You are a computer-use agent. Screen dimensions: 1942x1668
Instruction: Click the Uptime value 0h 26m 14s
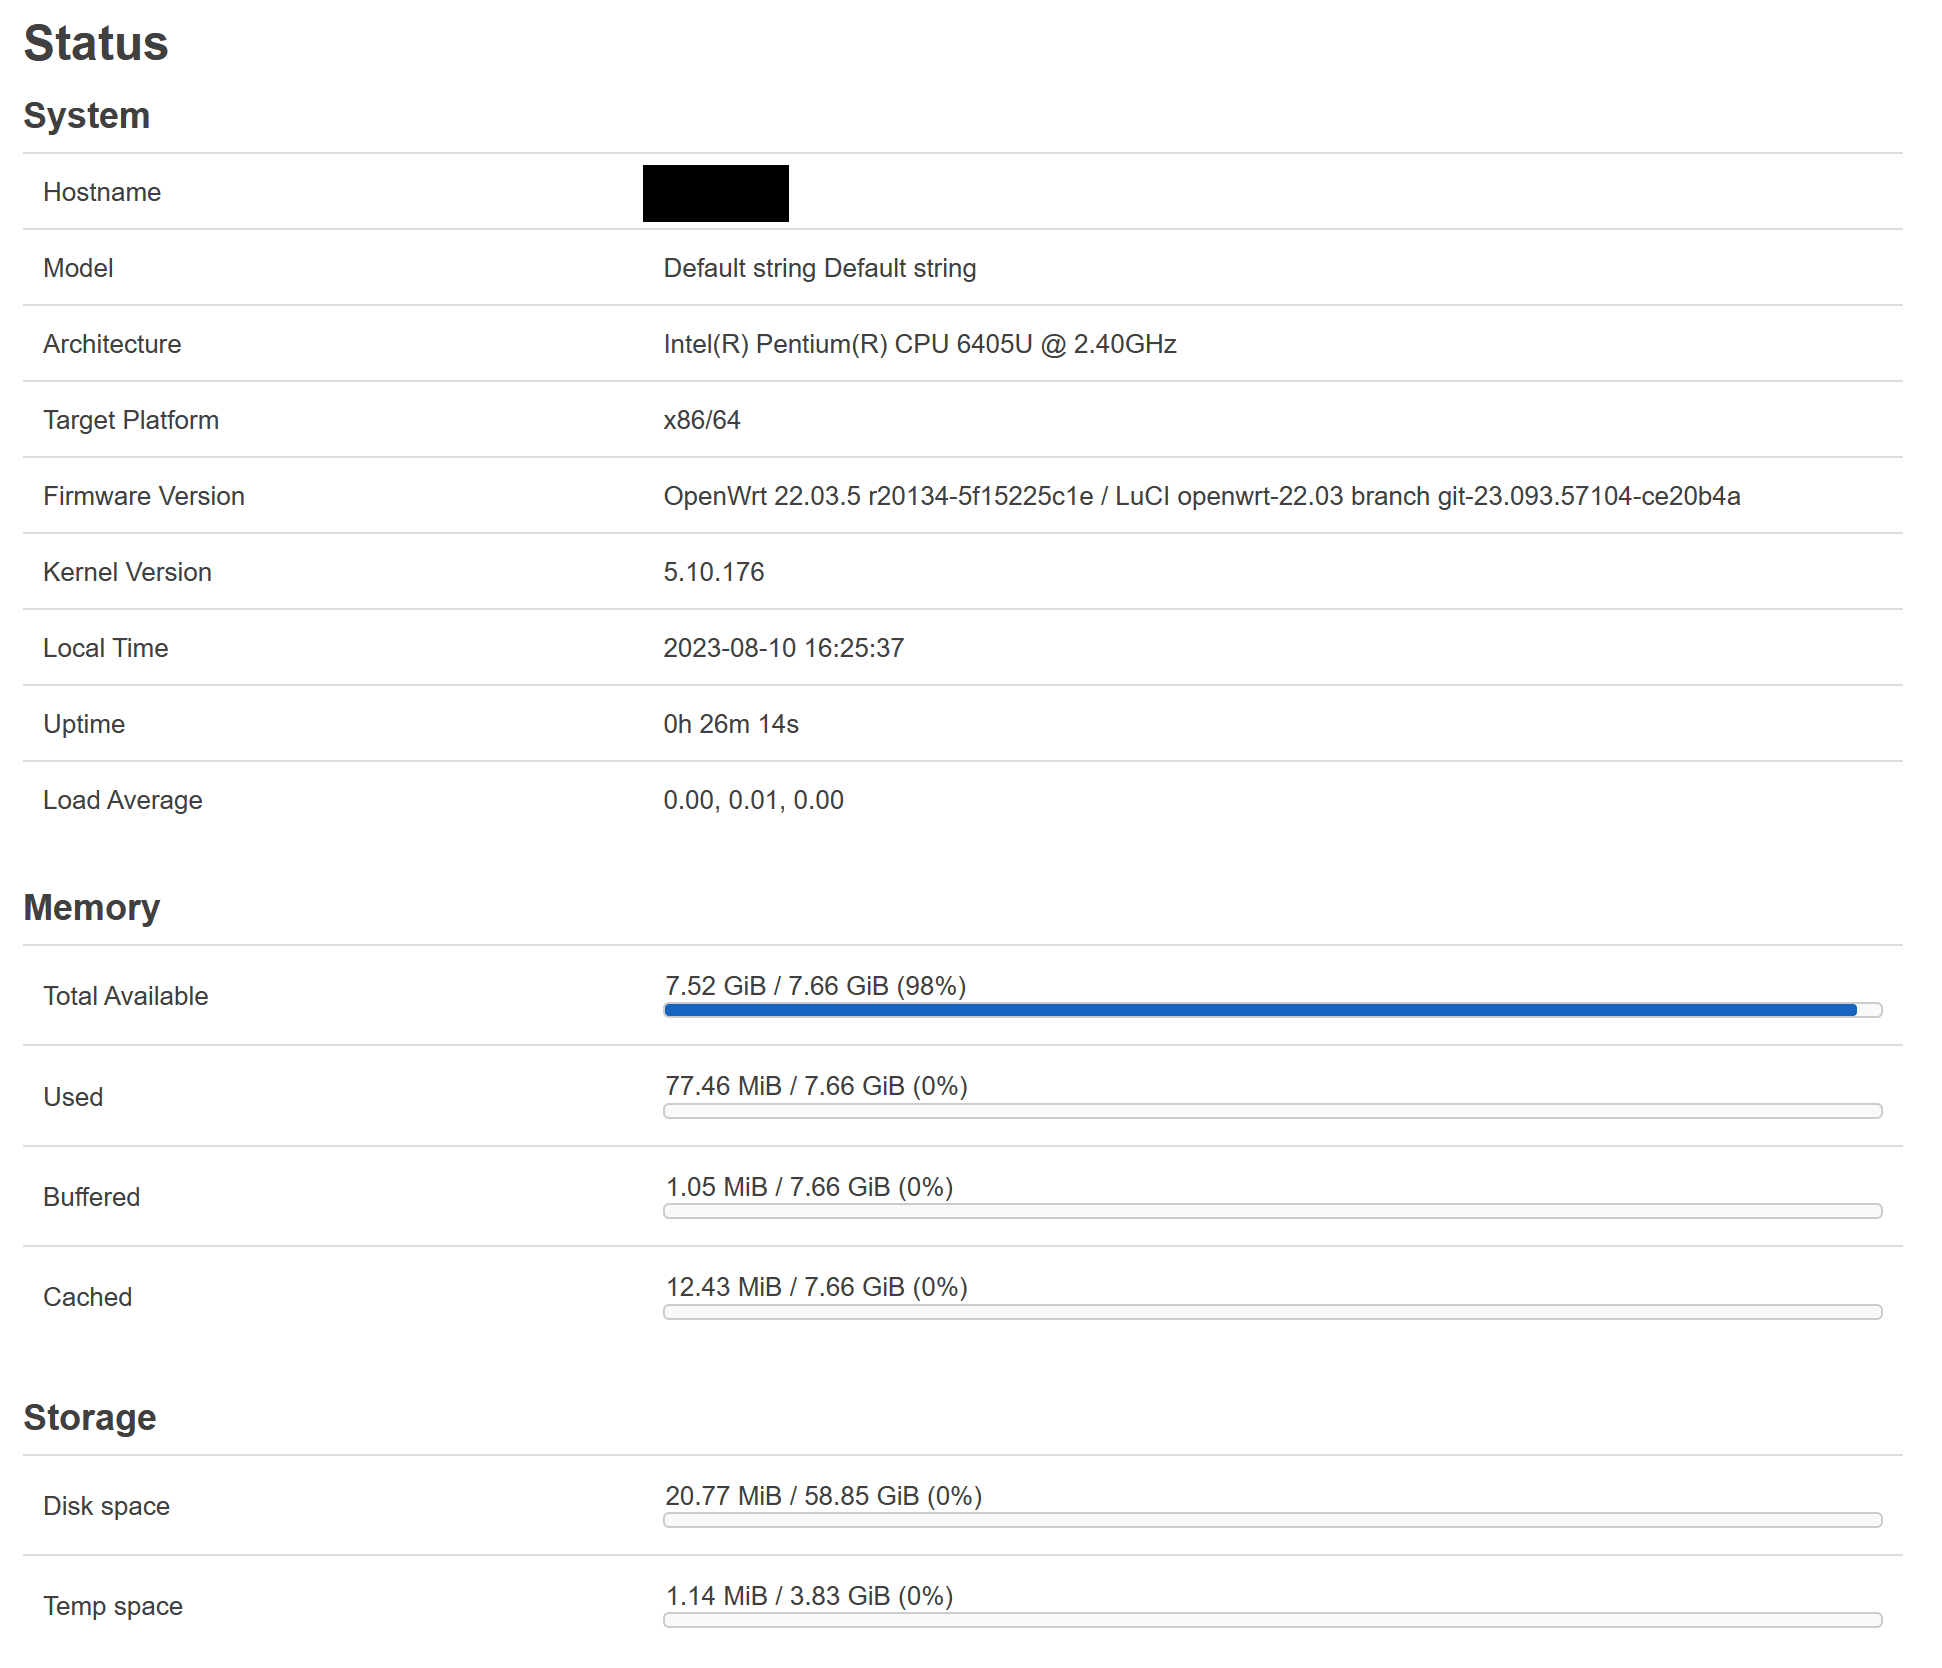731,723
